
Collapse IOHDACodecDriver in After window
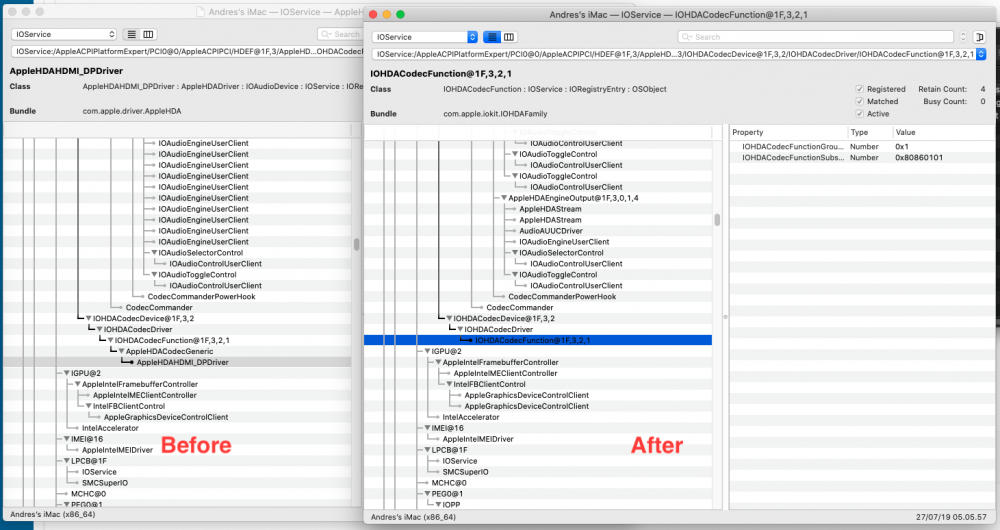(x=460, y=330)
